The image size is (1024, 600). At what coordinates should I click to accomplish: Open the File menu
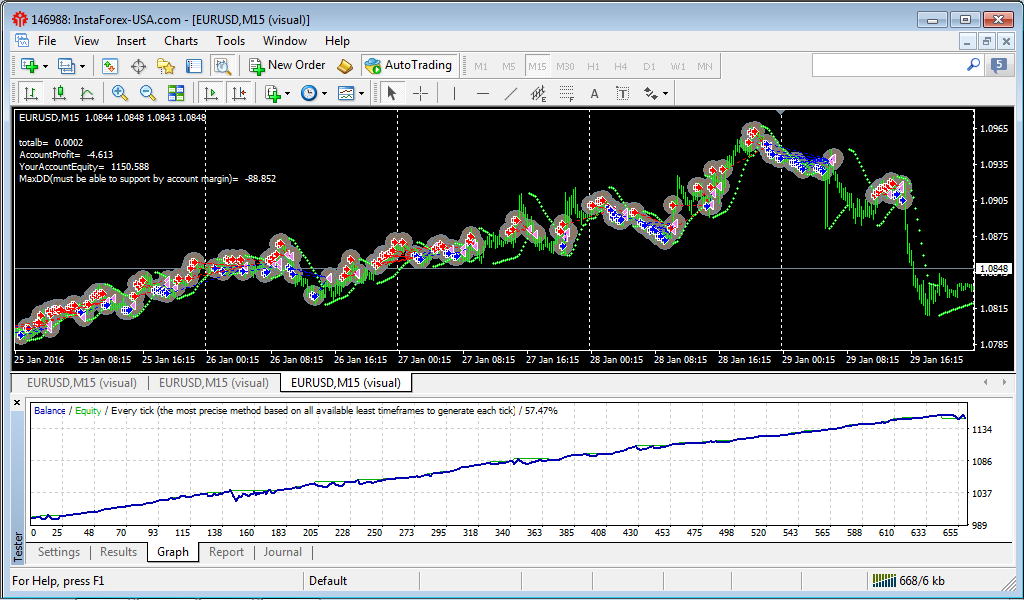(x=47, y=40)
